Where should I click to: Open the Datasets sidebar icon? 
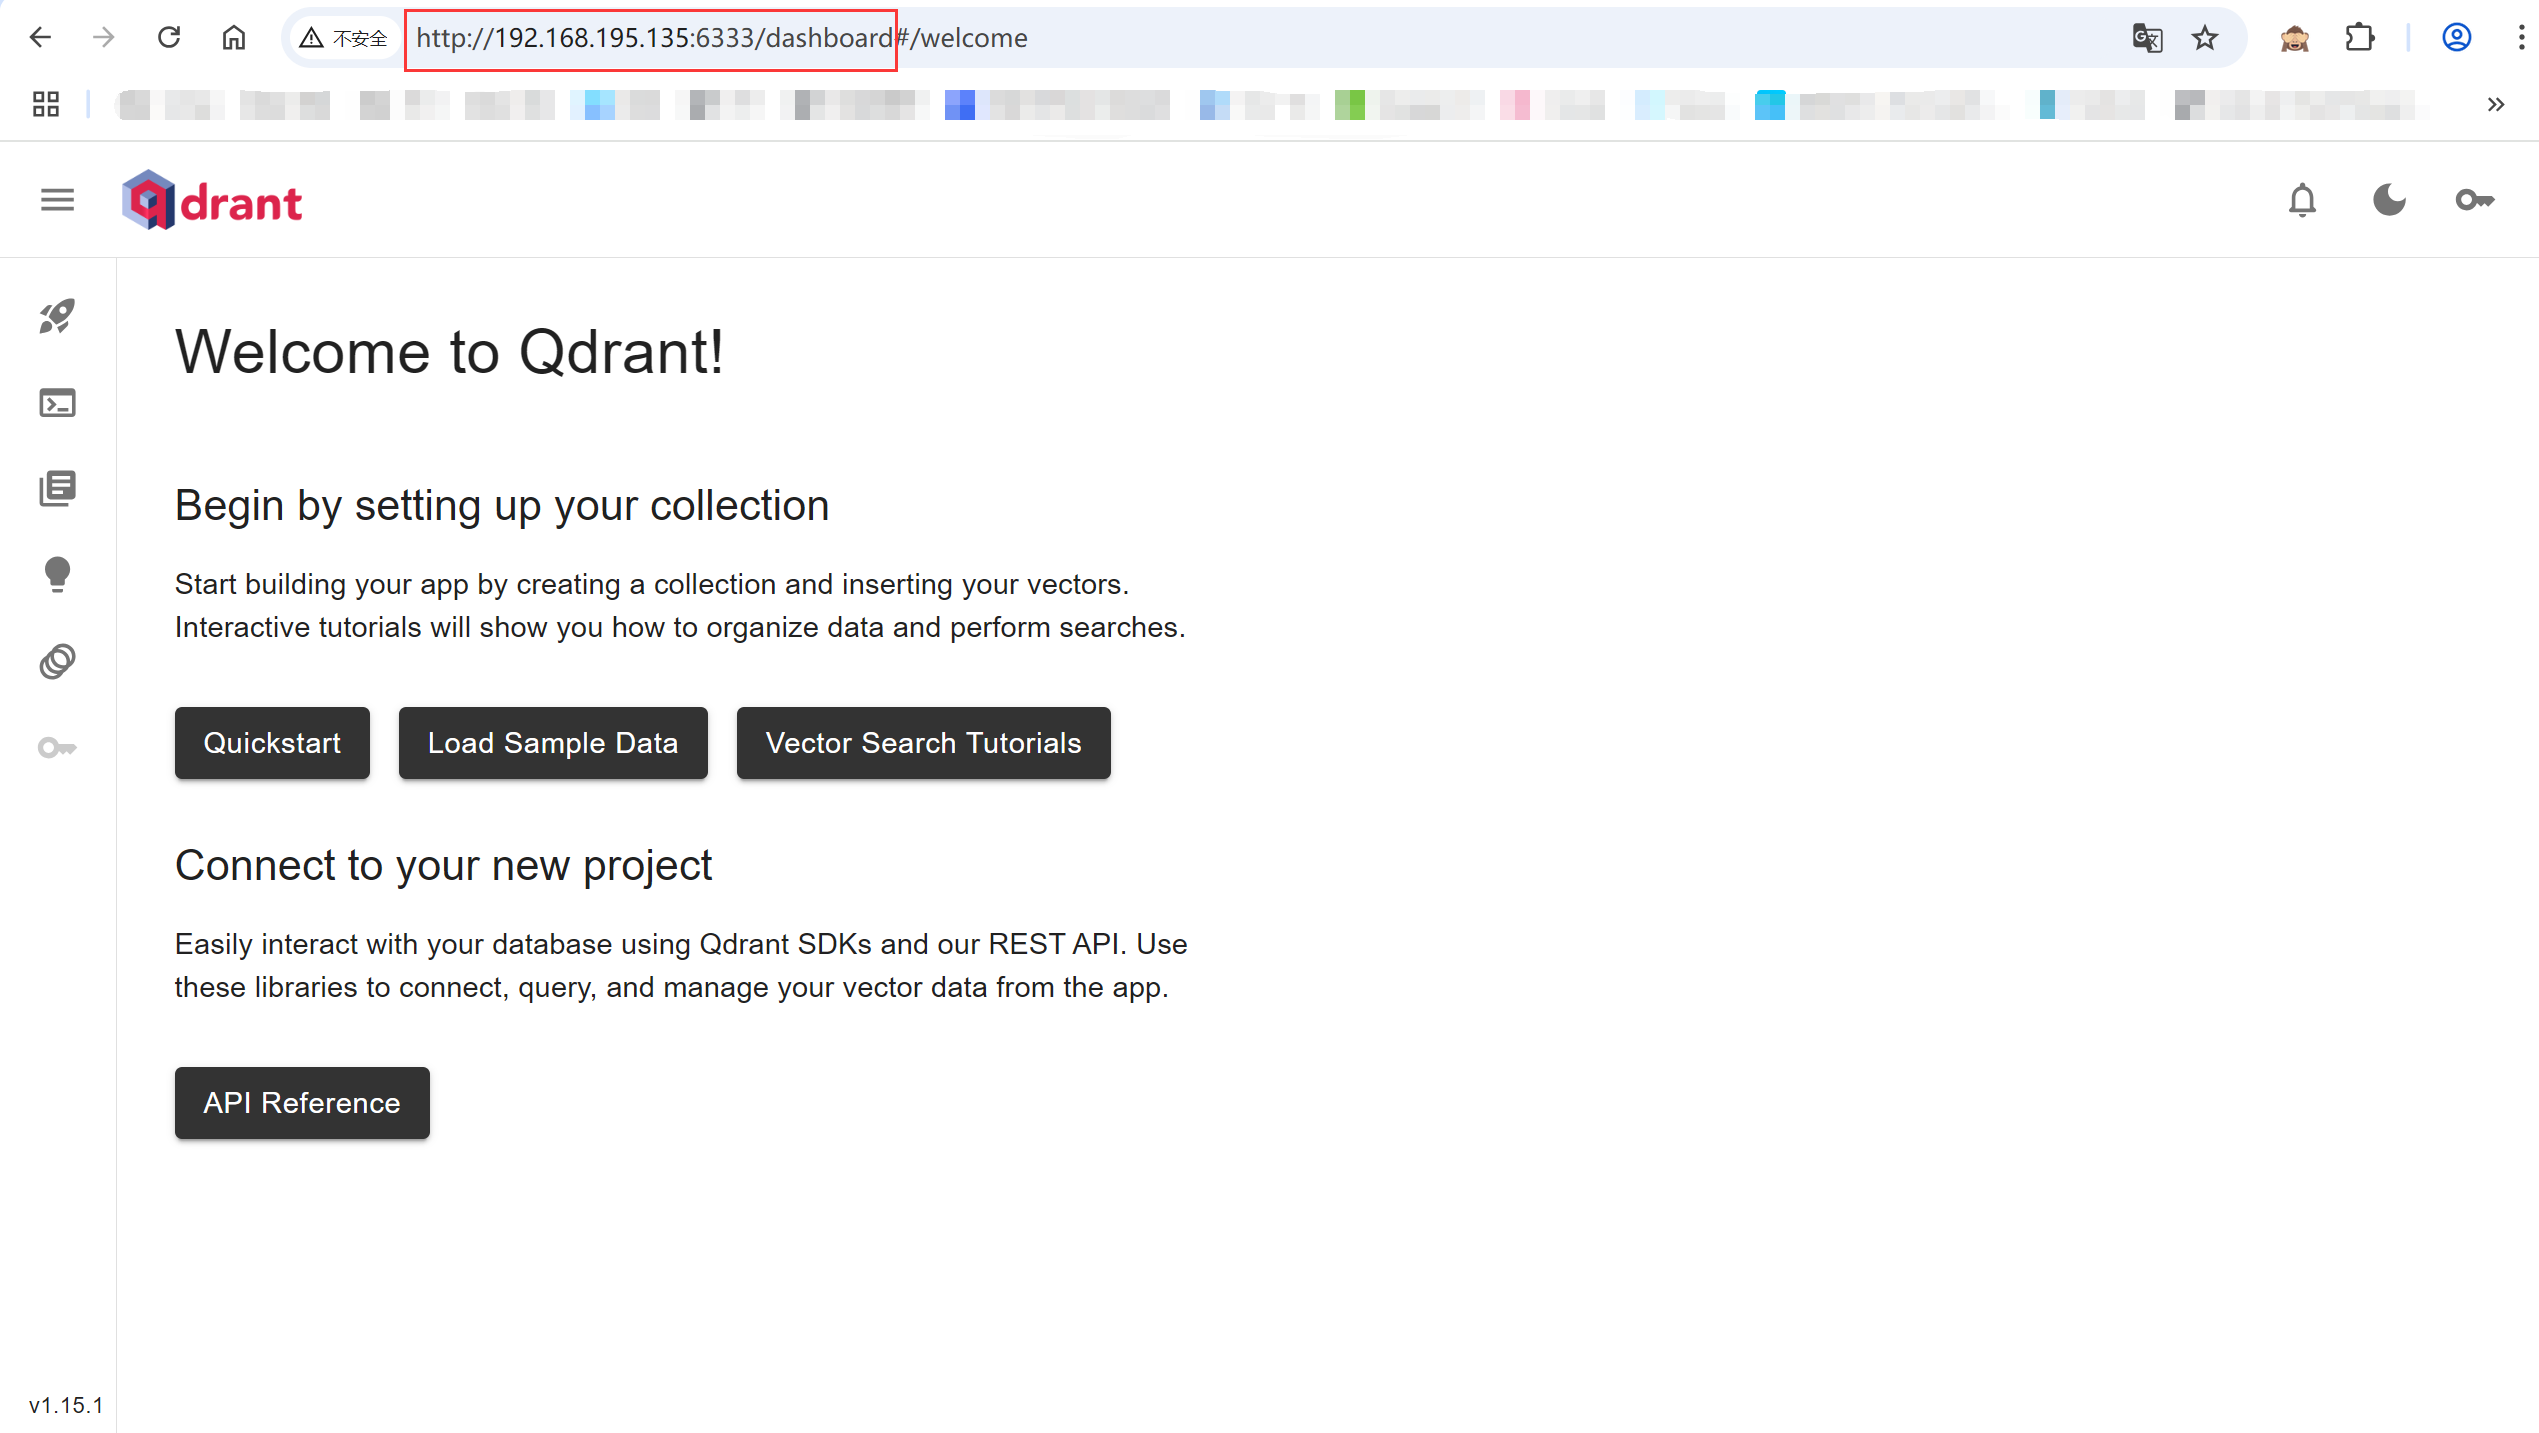pos(57,661)
